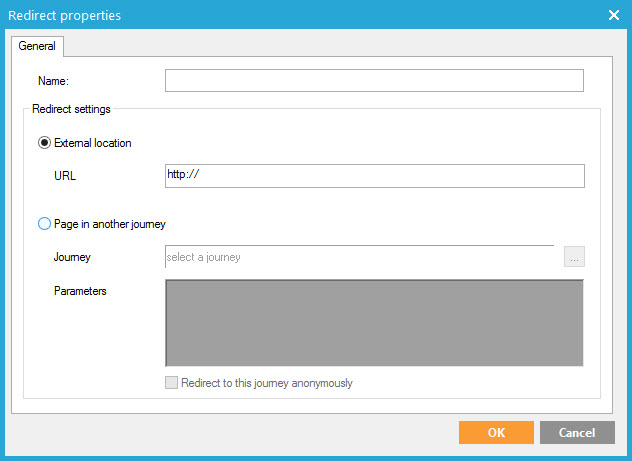Select the External location radio button

tap(44, 143)
